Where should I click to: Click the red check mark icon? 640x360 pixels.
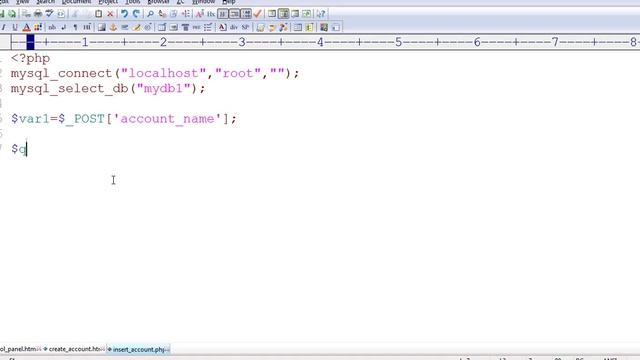click(x=257, y=14)
